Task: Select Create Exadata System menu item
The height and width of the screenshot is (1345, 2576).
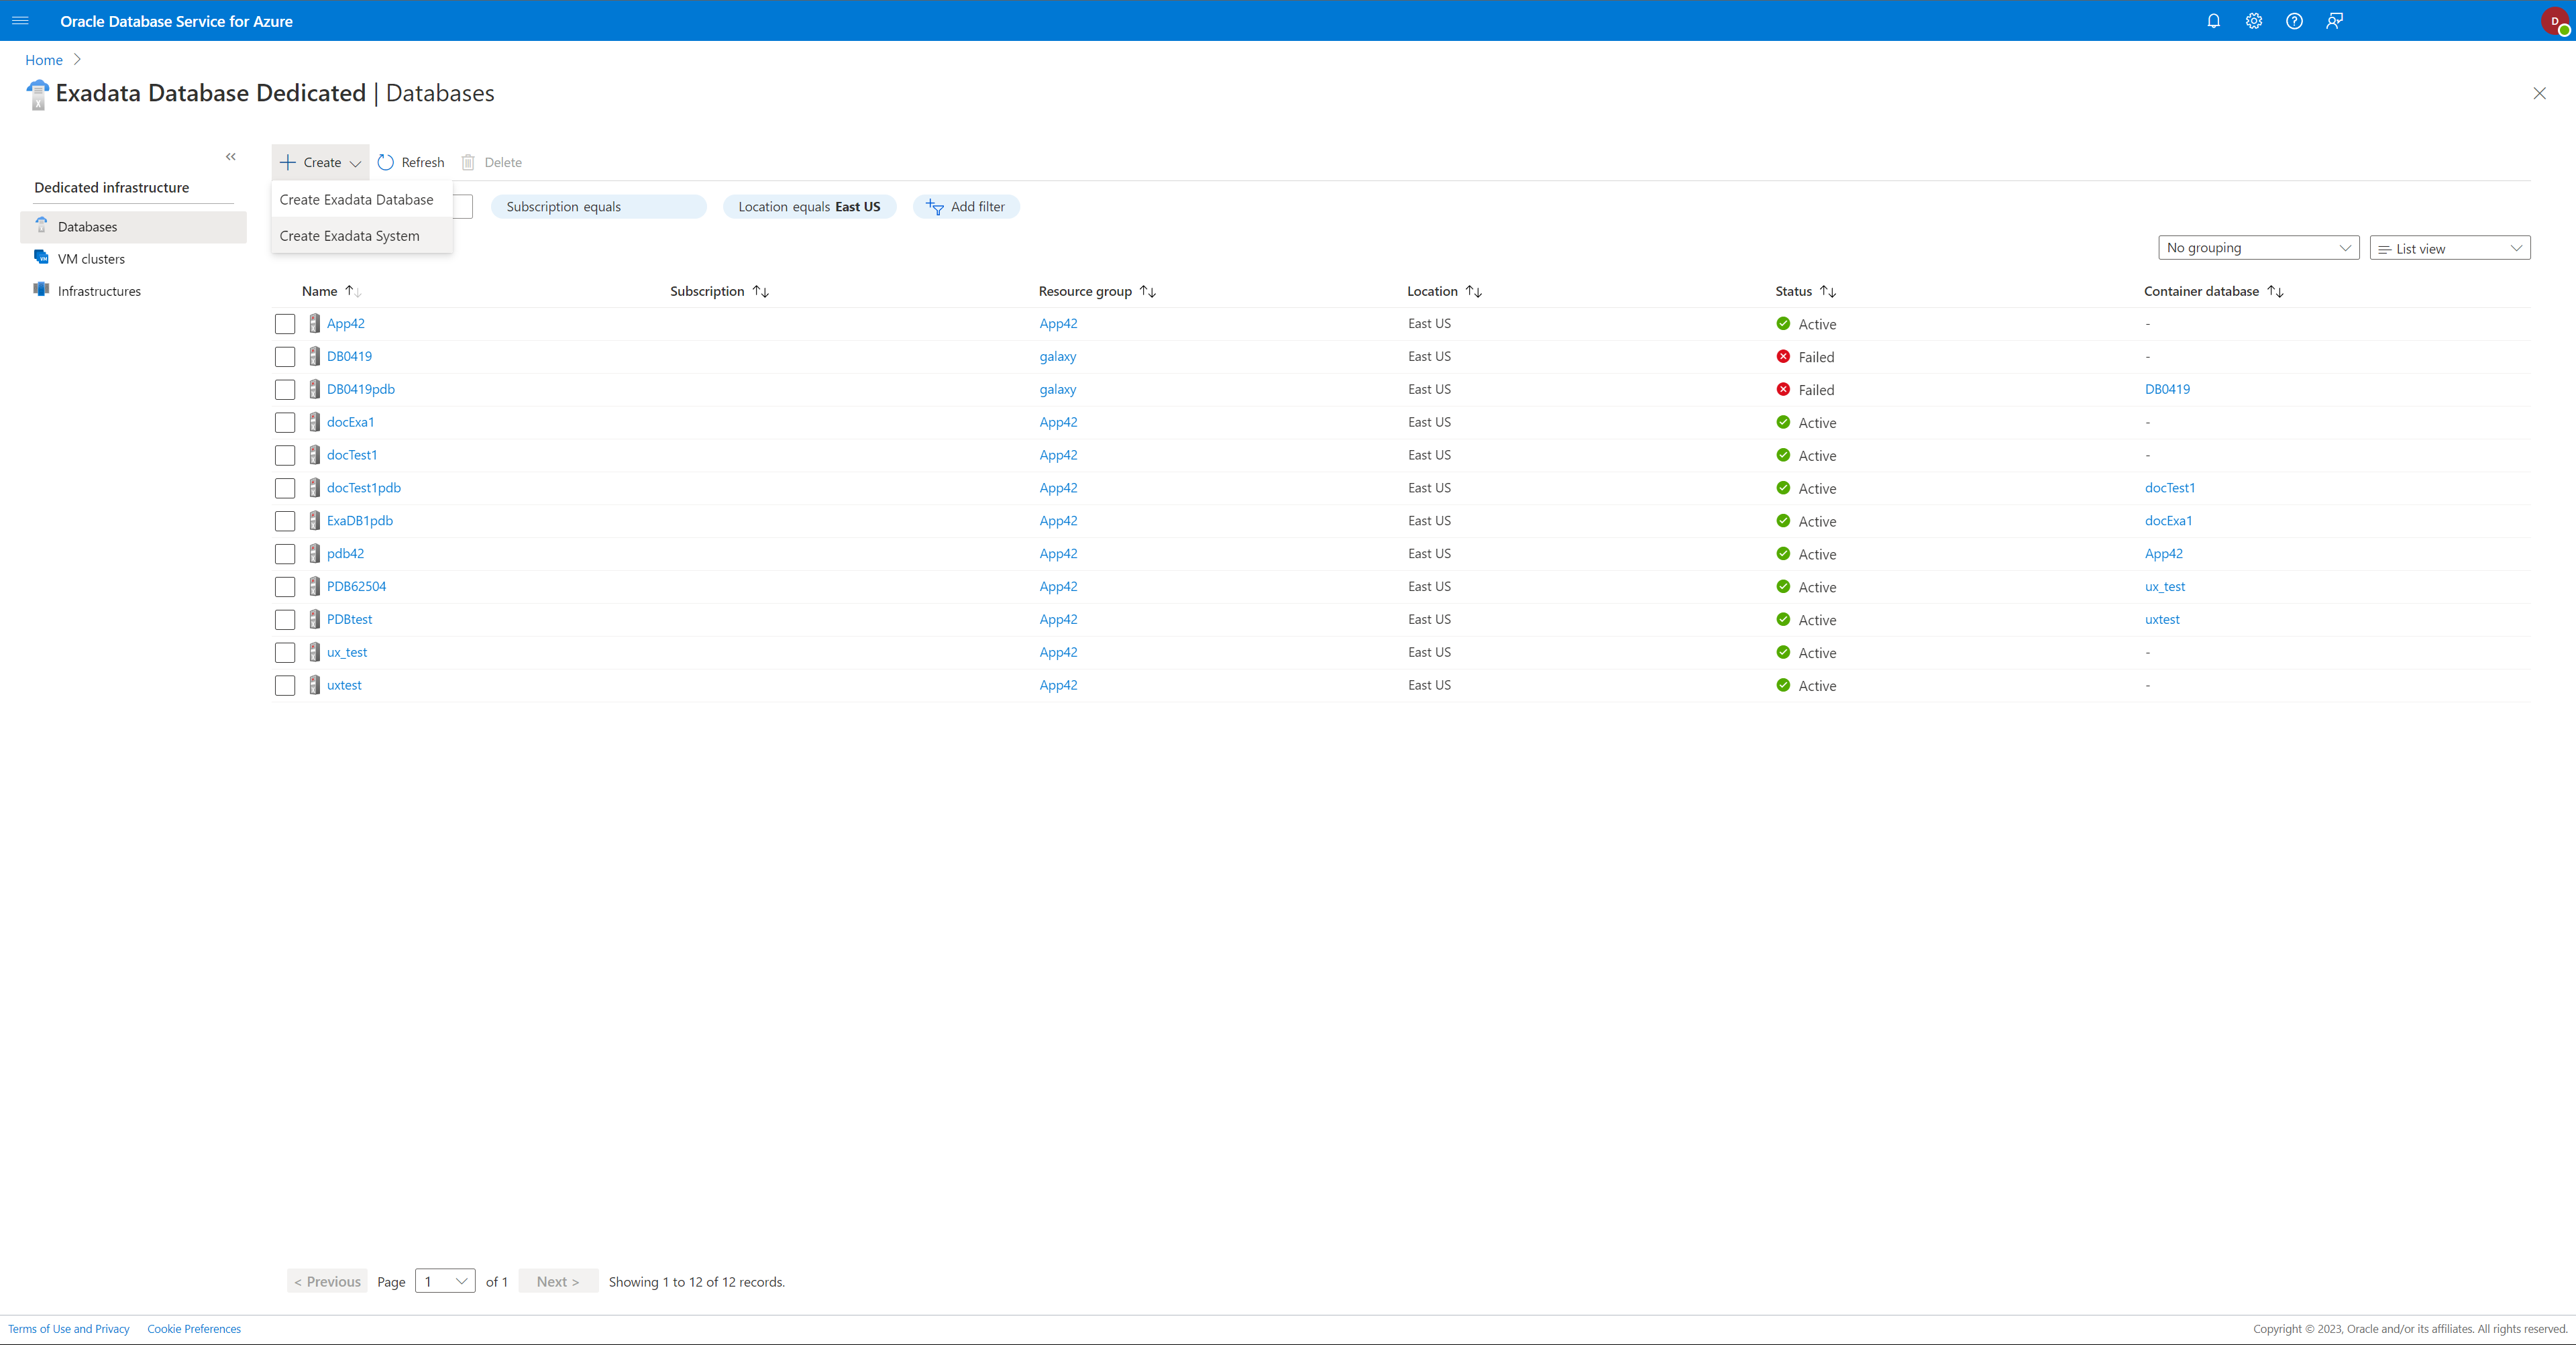Action: (350, 233)
